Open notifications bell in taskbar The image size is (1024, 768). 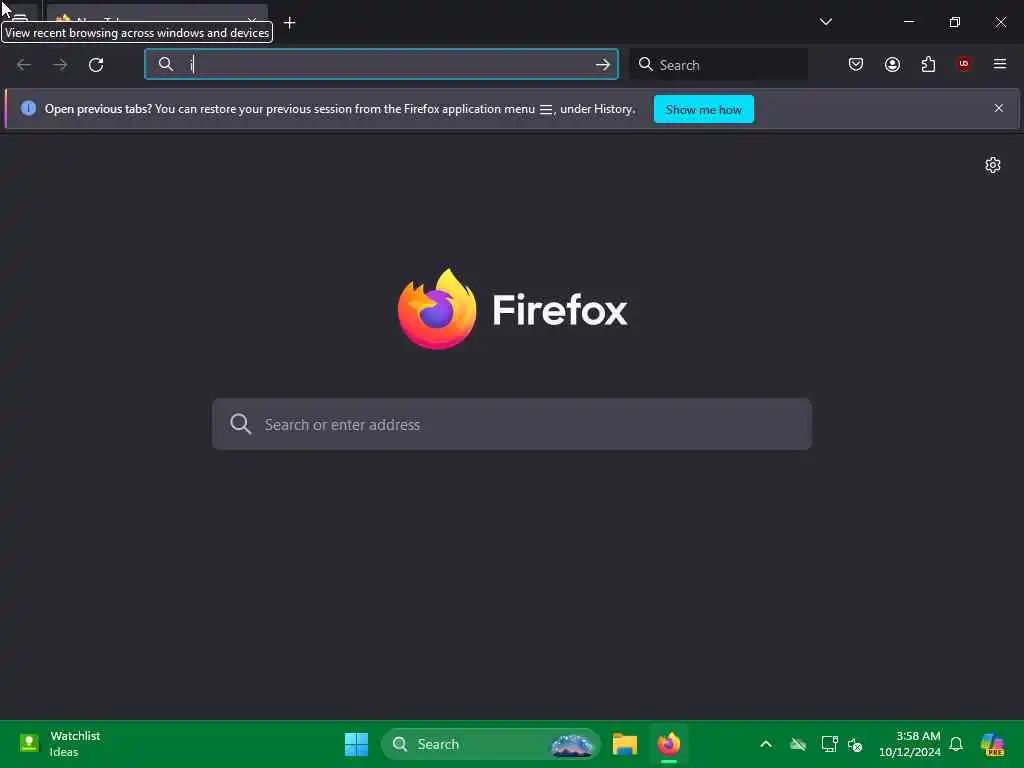pos(955,744)
